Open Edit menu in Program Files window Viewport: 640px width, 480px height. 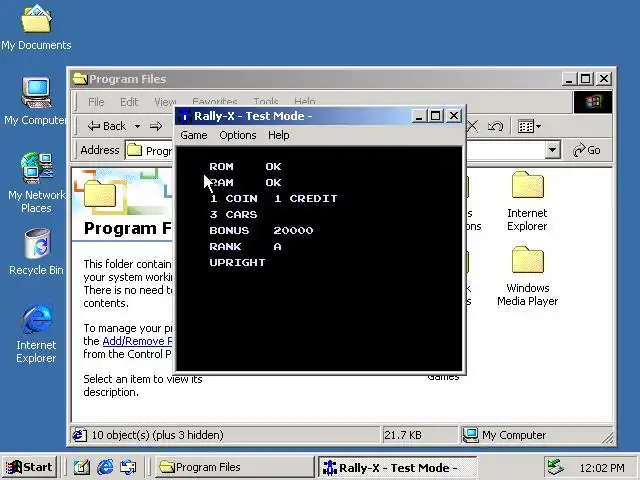[129, 102]
